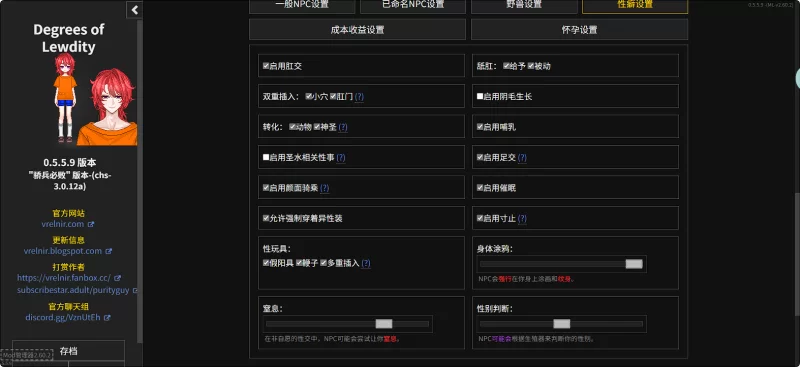Open the discord.gg/VznUtEh chat link
This screenshot has height=367, width=800.
[63, 317]
